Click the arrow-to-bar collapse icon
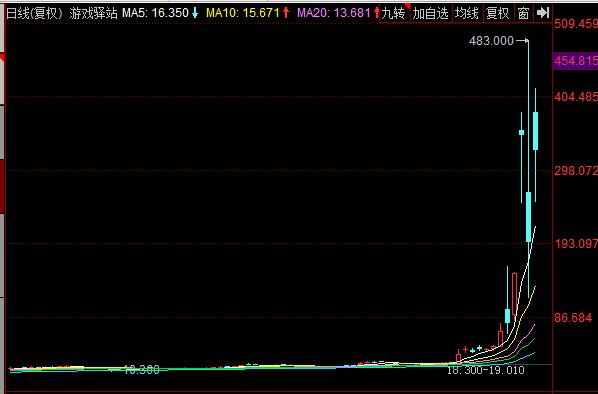598x394 pixels. [542, 13]
